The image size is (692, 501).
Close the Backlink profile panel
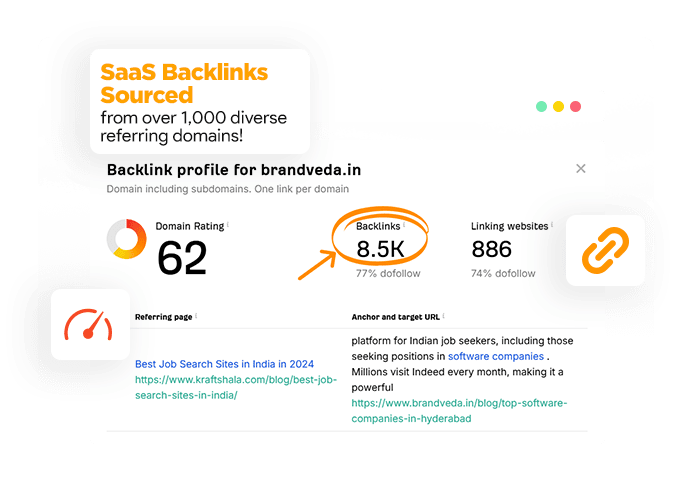tap(581, 169)
